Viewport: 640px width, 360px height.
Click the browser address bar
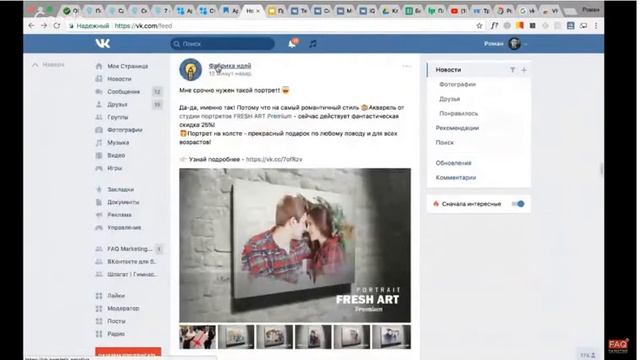pos(269,26)
